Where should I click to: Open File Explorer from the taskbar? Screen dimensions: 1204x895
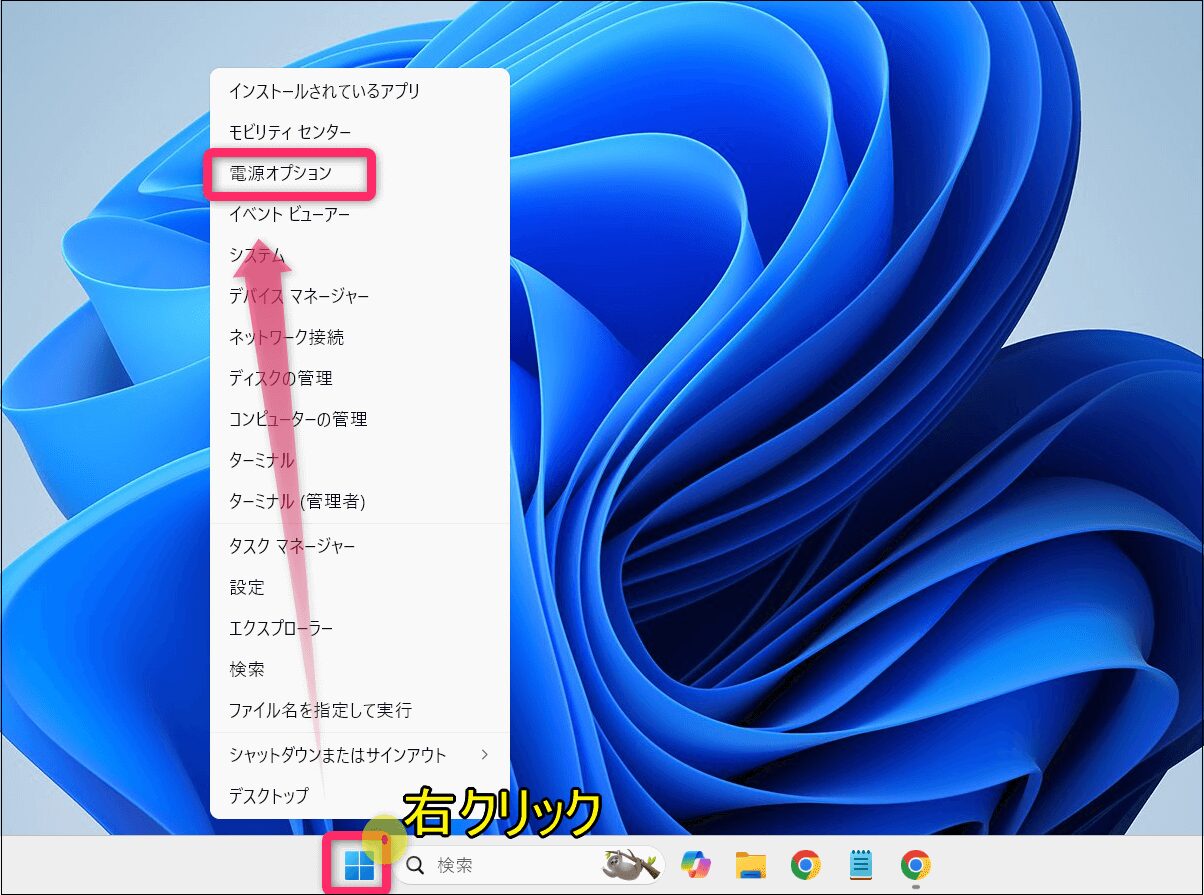(x=750, y=864)
